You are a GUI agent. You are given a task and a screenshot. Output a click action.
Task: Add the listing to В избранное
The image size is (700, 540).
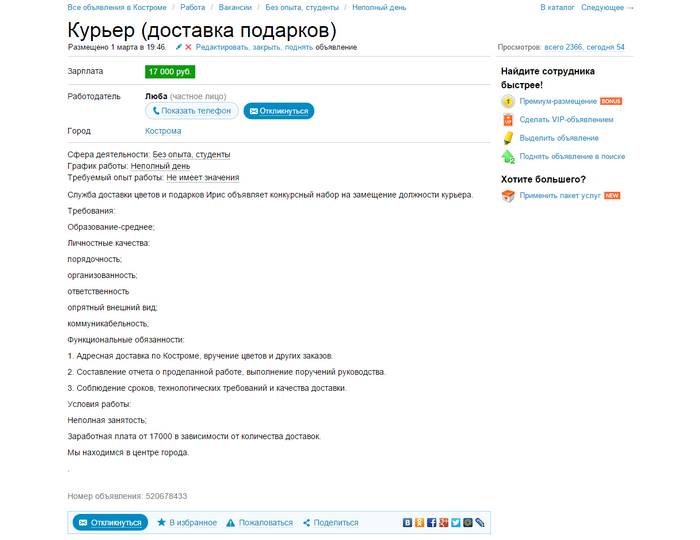[x=193, y=522]
